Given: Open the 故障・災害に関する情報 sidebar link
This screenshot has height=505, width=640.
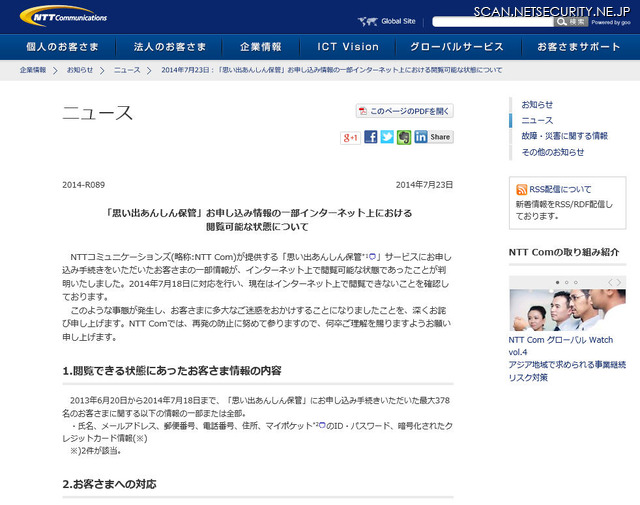Looking at the screenshot, I should (564, 136).
